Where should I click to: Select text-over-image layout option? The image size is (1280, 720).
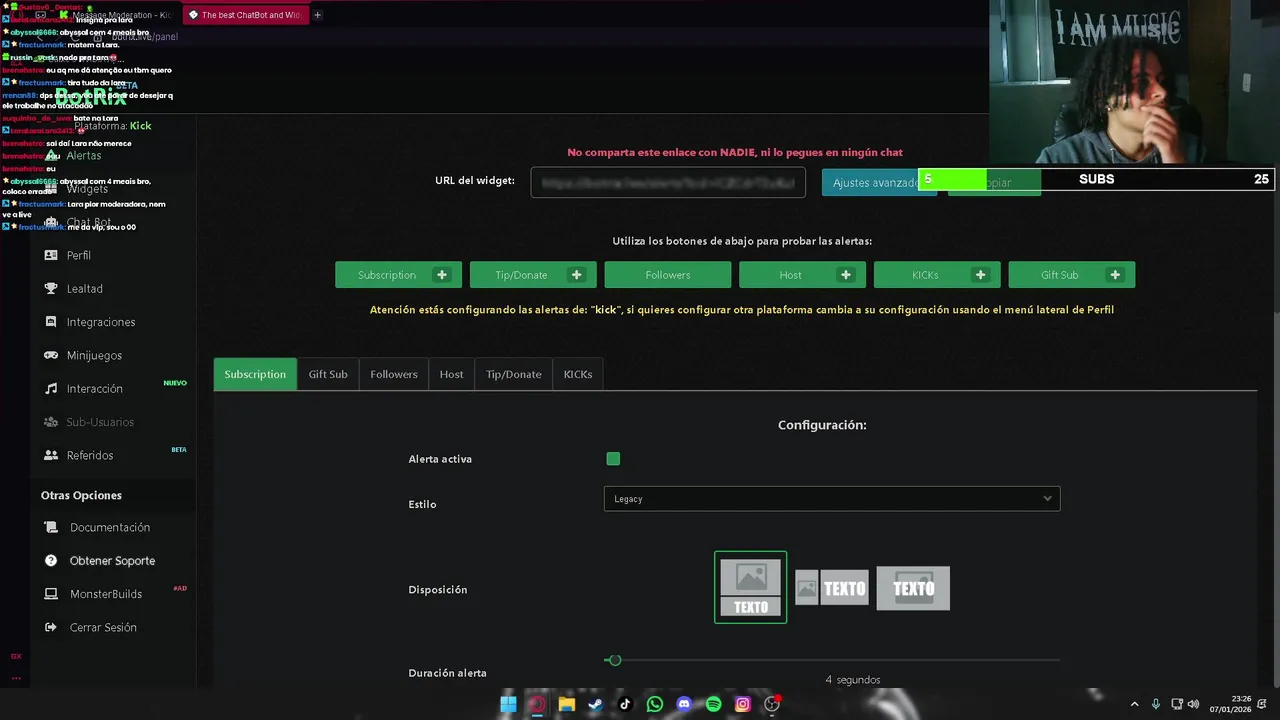[913, 588]
